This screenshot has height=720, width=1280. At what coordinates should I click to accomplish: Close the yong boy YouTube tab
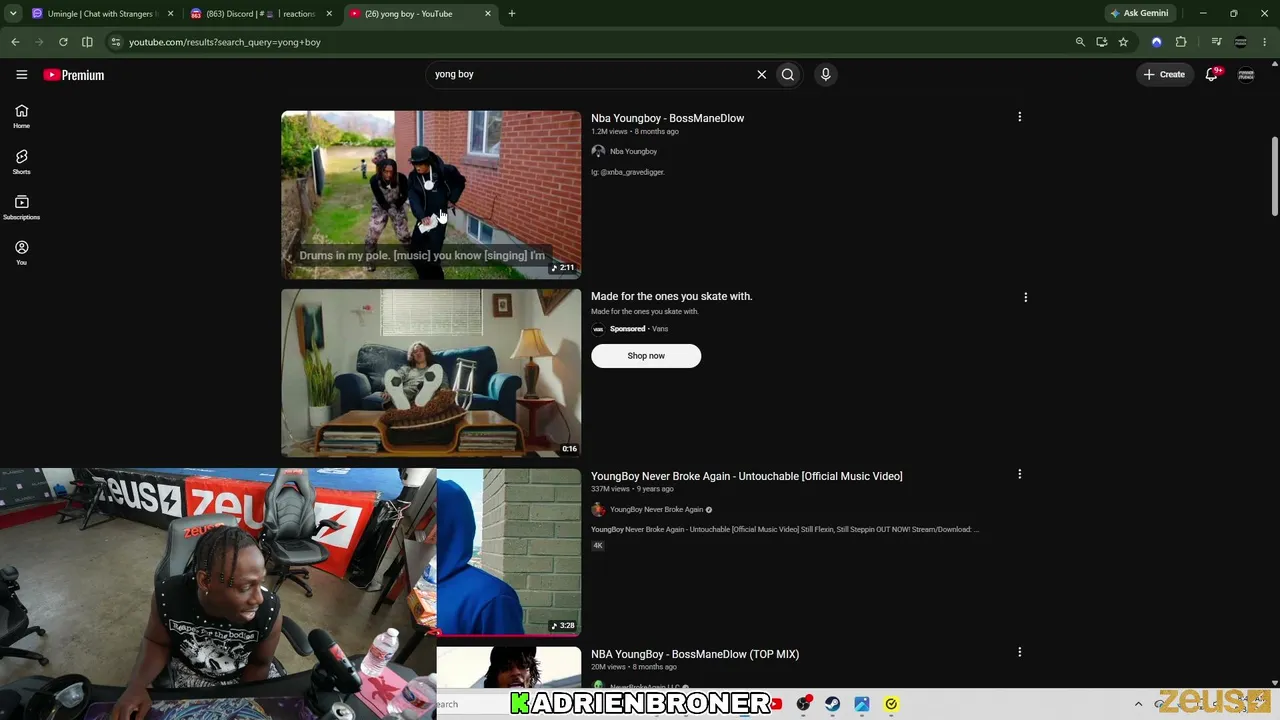point(488,14)
